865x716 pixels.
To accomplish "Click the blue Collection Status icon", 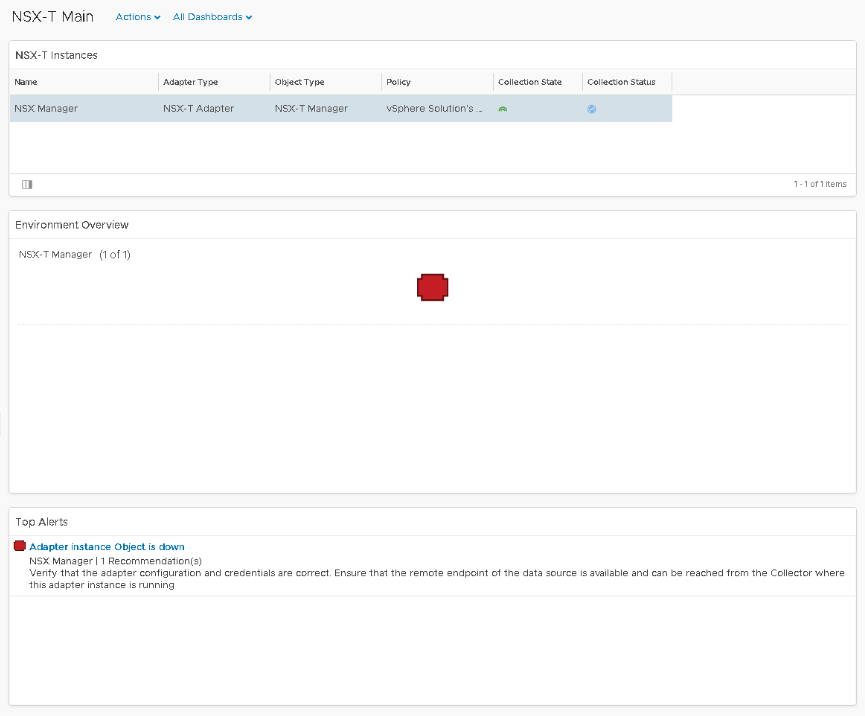I will pos(591,109).
